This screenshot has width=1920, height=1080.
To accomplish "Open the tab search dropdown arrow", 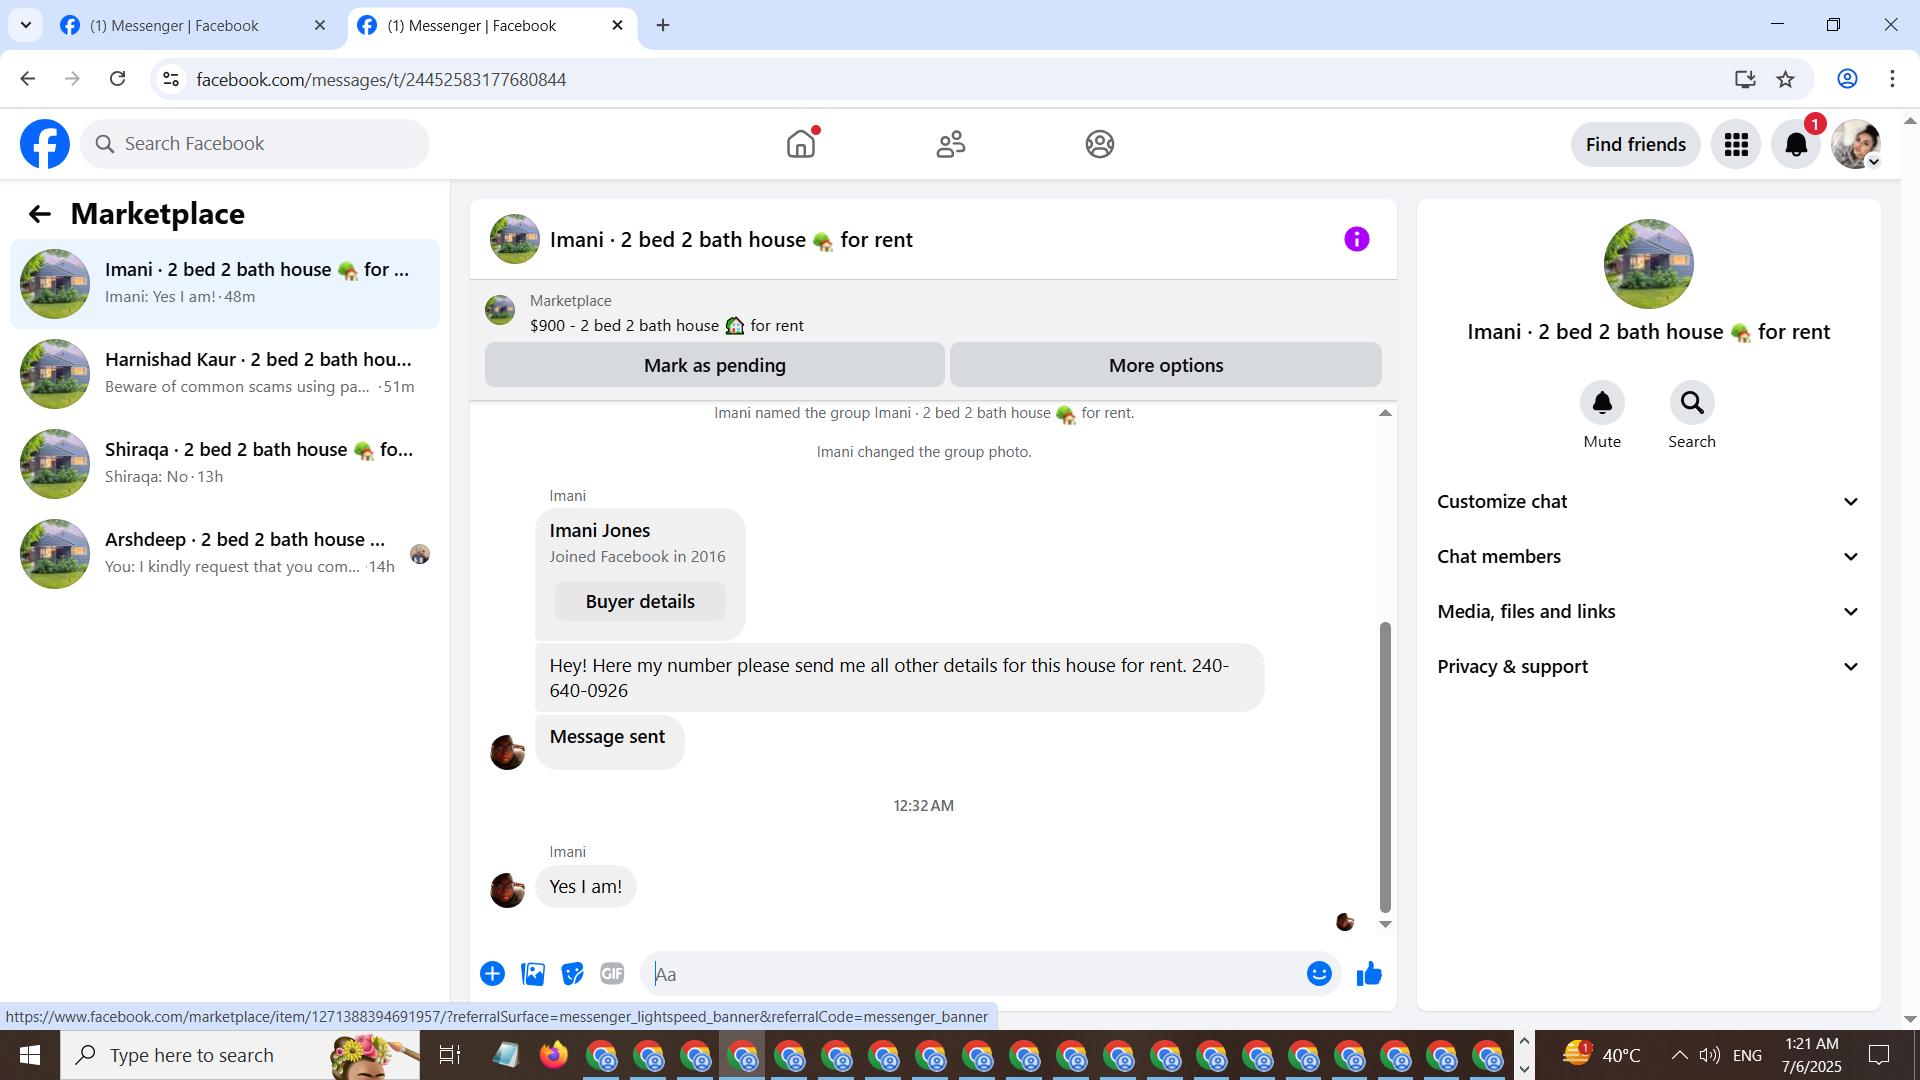I will [x=26, y=25].
